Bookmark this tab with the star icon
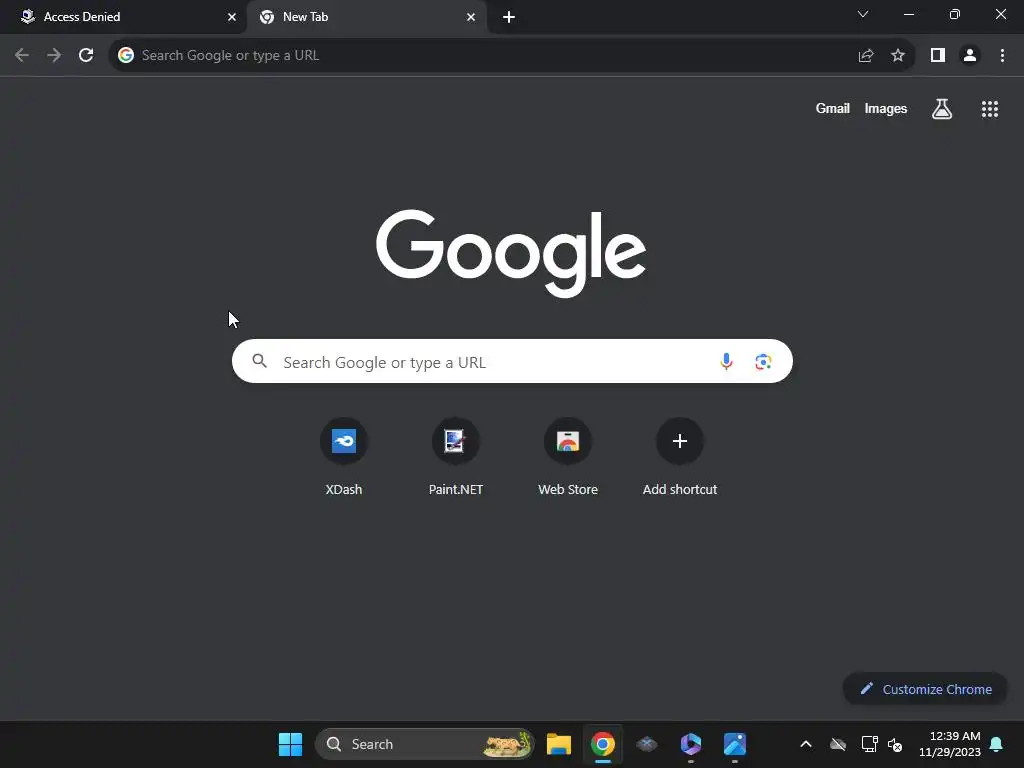Image resolution: width=1024 pixels, height=768 pixels. click(898, 56)
